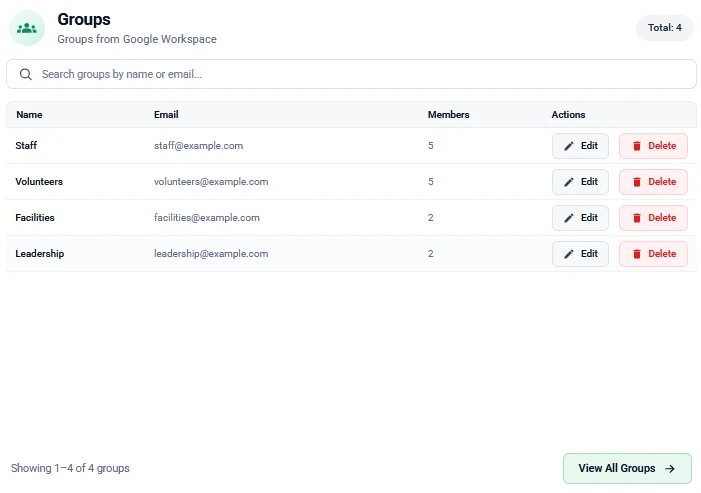Click the pencil icon in Volunteers row
The height and width of the screenshot is (493, 701).
[569, 182]
